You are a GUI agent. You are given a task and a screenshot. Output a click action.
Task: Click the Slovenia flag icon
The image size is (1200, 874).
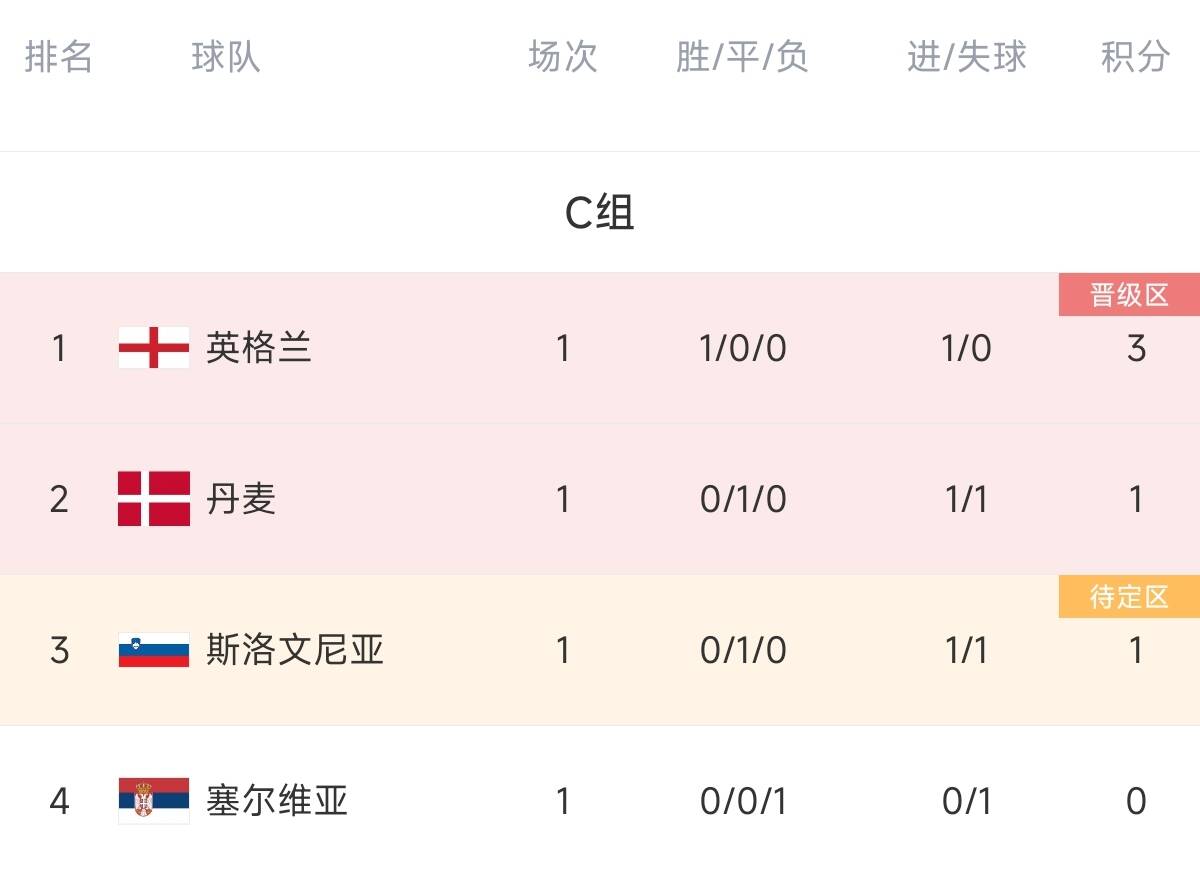[153, 650]
